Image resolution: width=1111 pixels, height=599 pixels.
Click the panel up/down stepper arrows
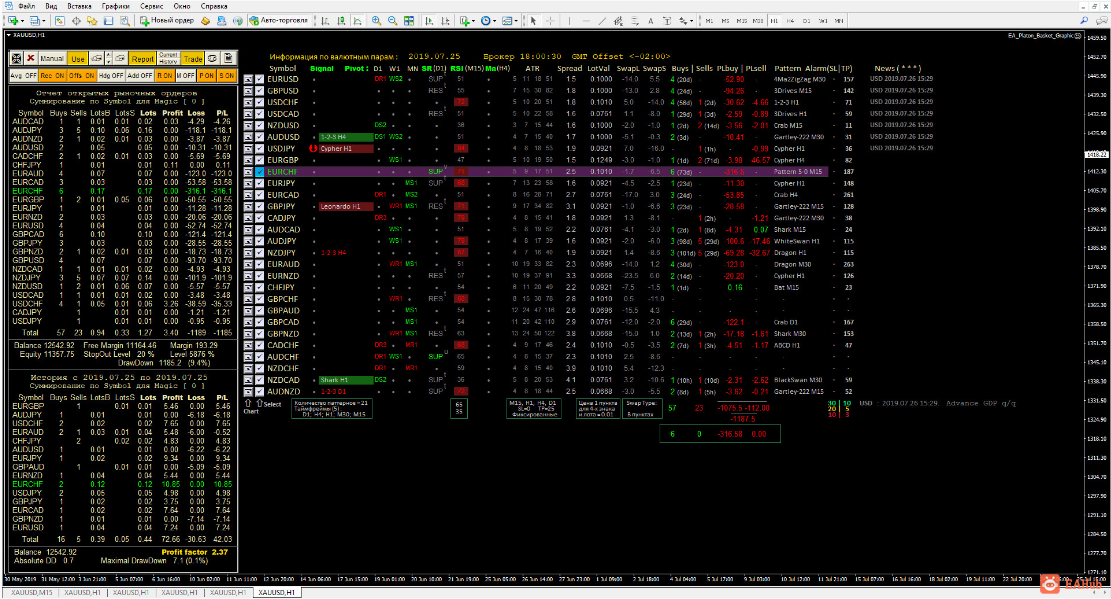[x=108, y=58]
